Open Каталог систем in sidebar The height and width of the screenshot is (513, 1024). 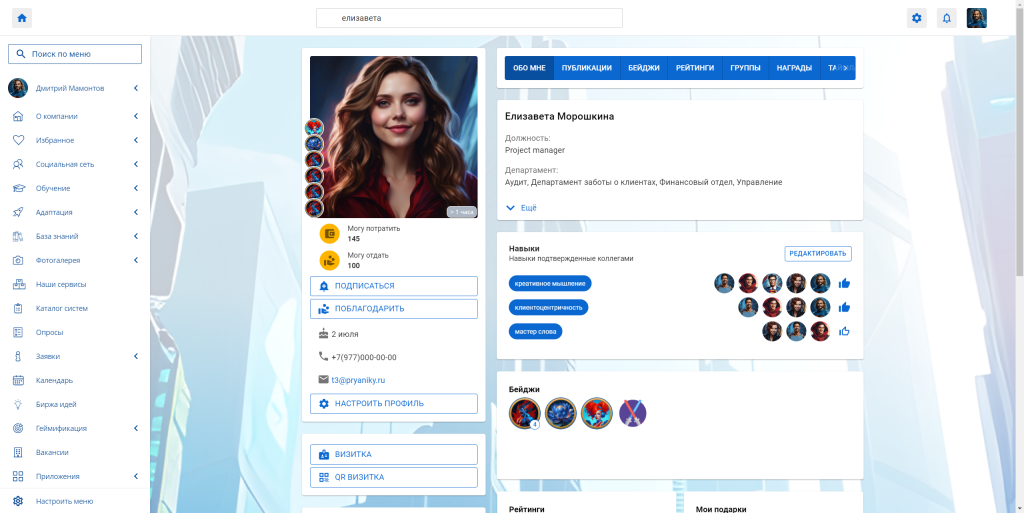[62, 308]
